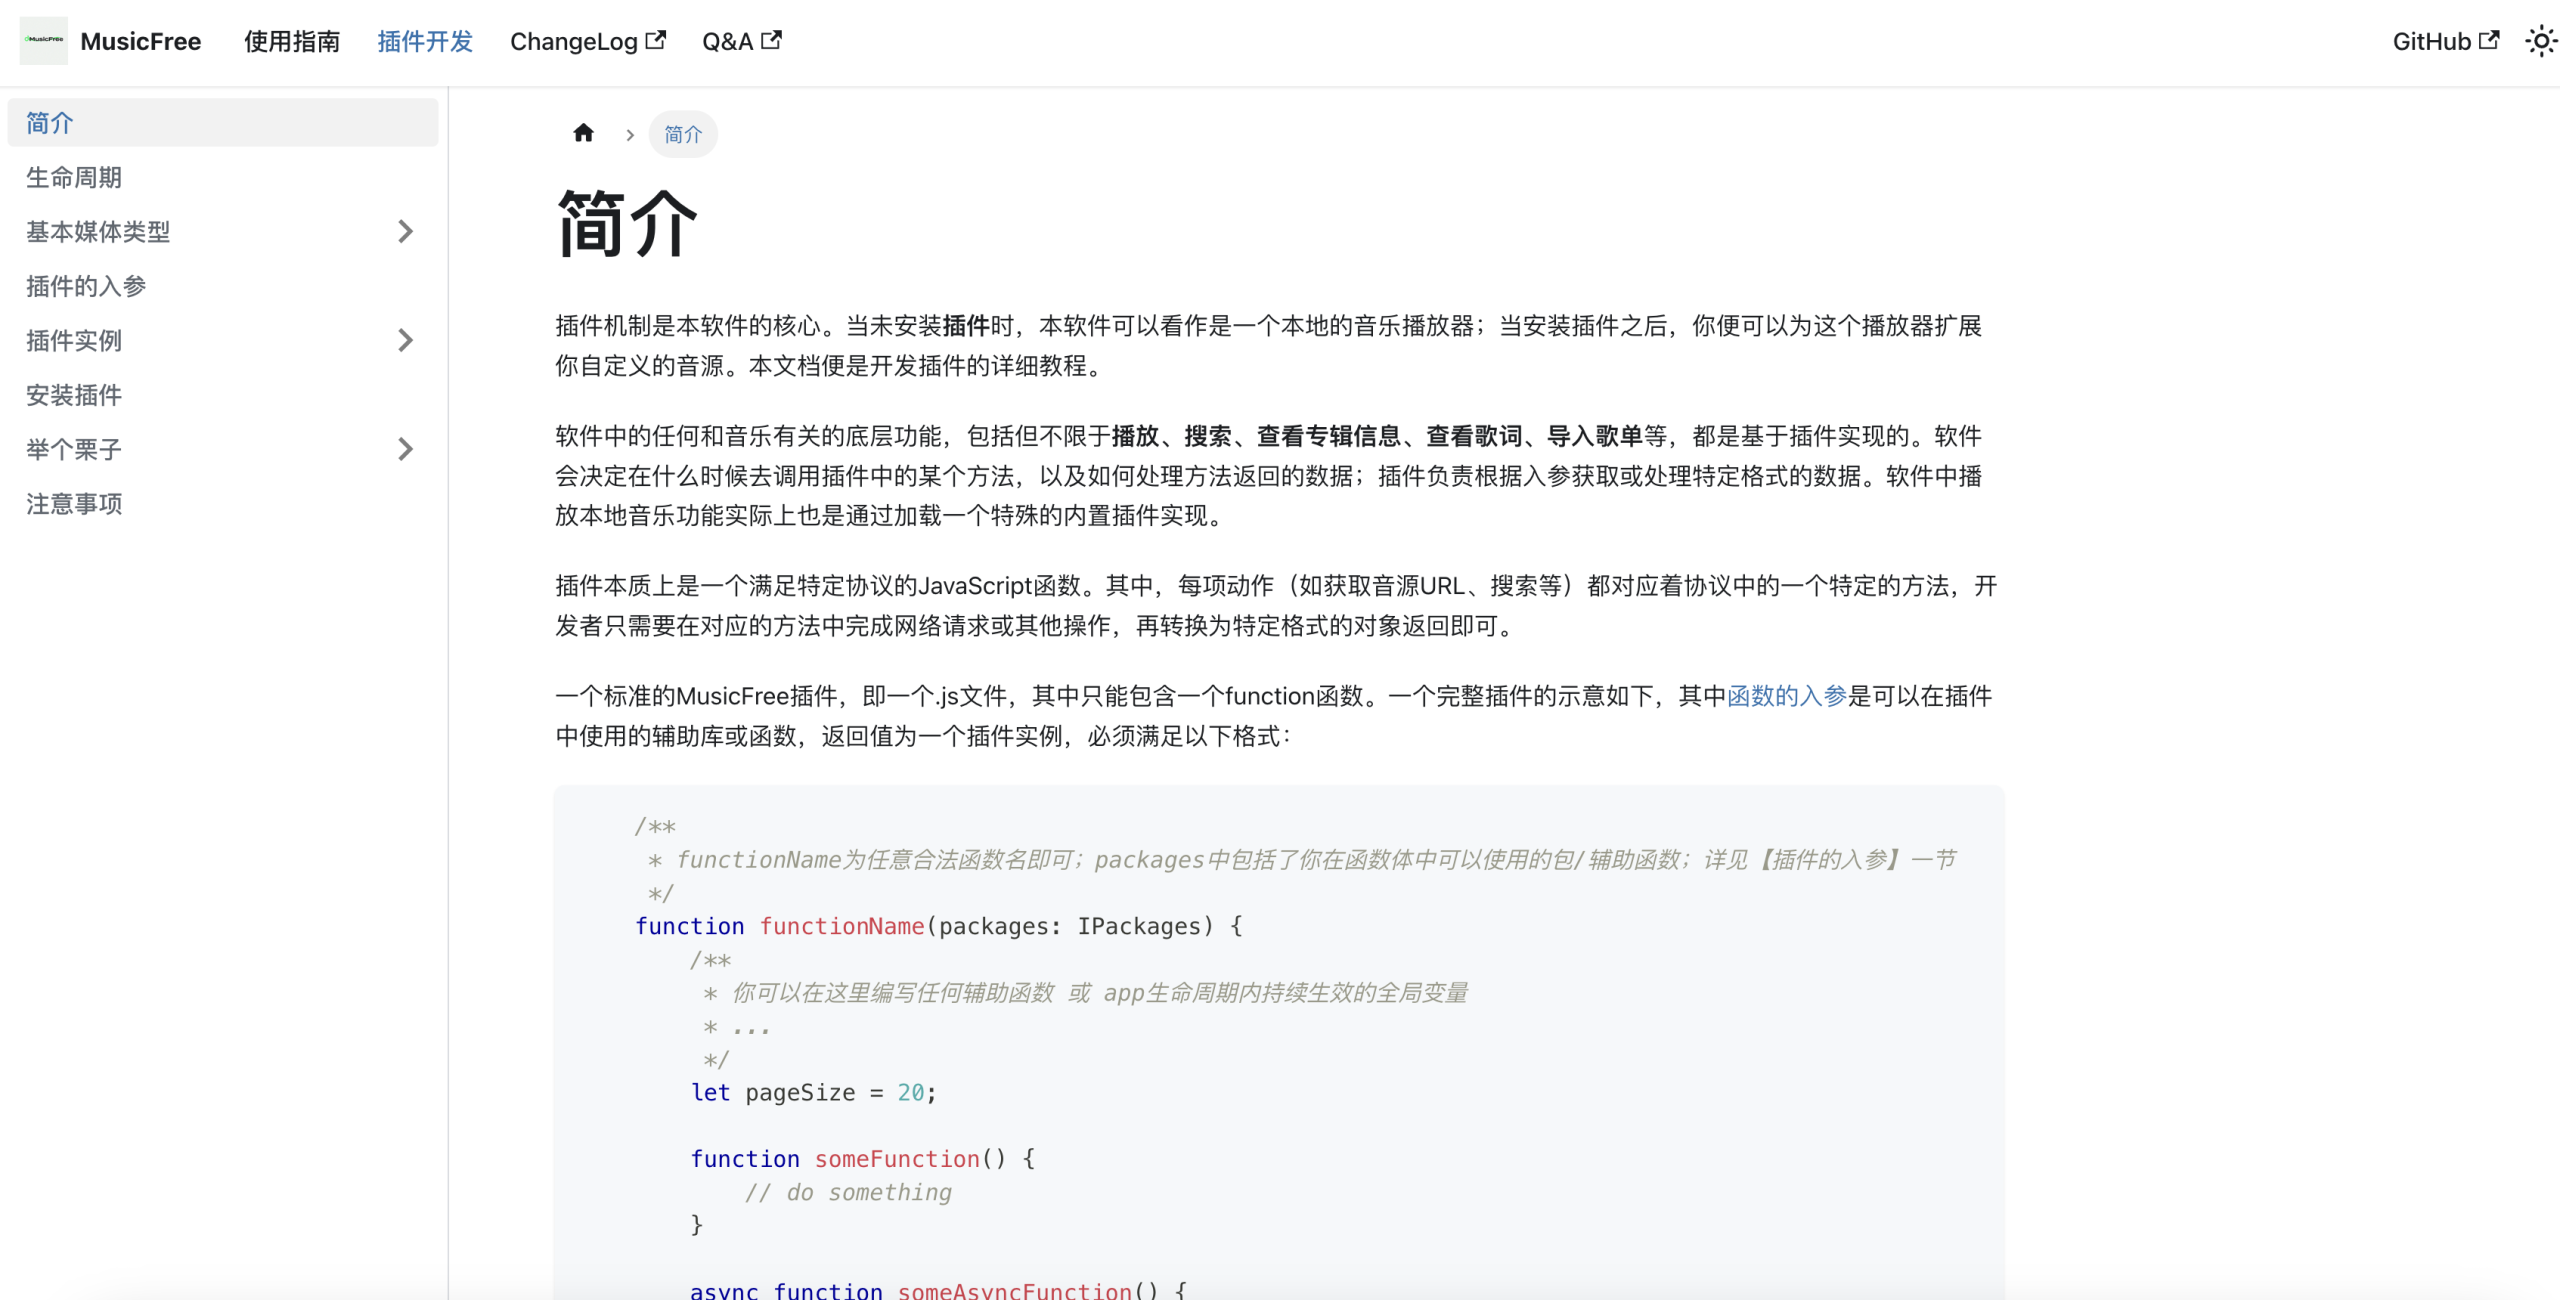This screenshot has width=2560, height=1300.
Task: Go to the 安装插件 sidebar page
Action: (x=74, y=396)
